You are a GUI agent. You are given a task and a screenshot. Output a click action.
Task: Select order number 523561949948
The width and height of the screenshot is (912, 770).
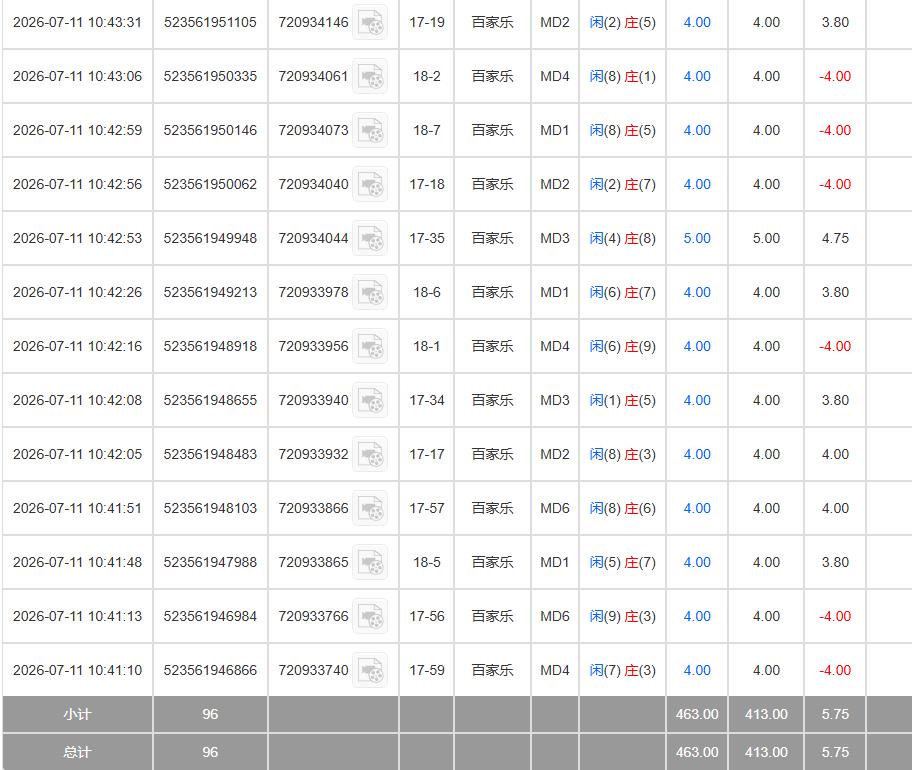click(x=210, y=238)
